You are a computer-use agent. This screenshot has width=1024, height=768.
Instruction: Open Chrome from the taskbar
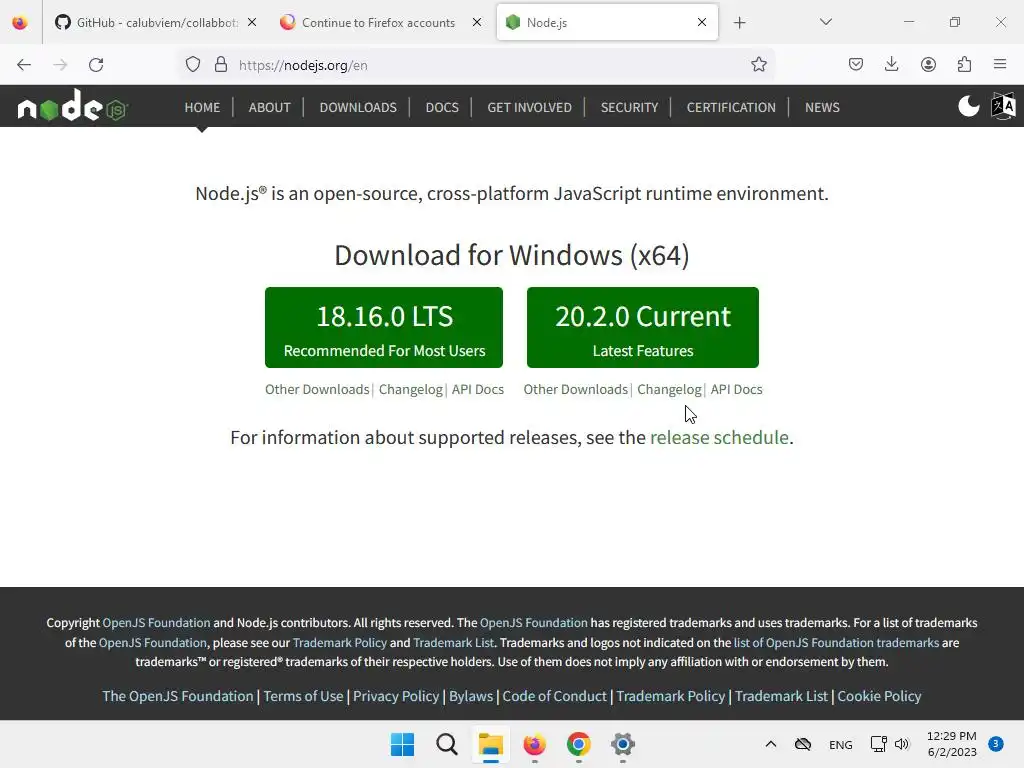pyautogui.click(x=579, y=744)
